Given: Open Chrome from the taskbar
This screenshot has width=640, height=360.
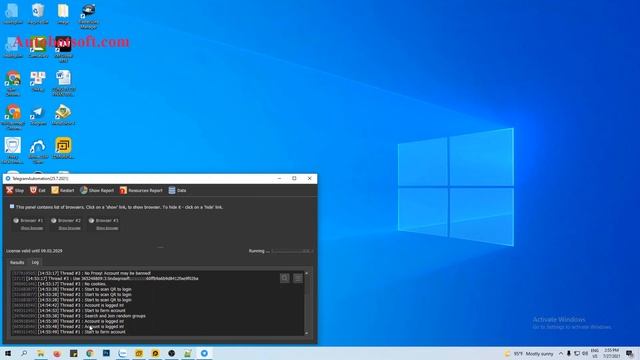Looking at the screenshot, I should (90, 353).
